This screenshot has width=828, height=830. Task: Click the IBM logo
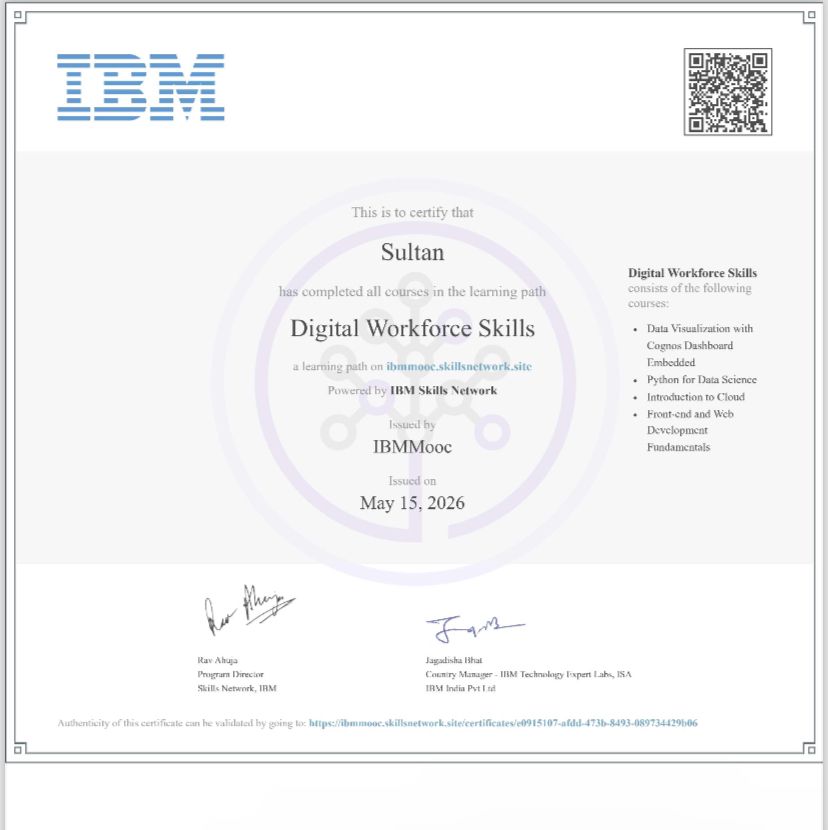pos(141,87)
